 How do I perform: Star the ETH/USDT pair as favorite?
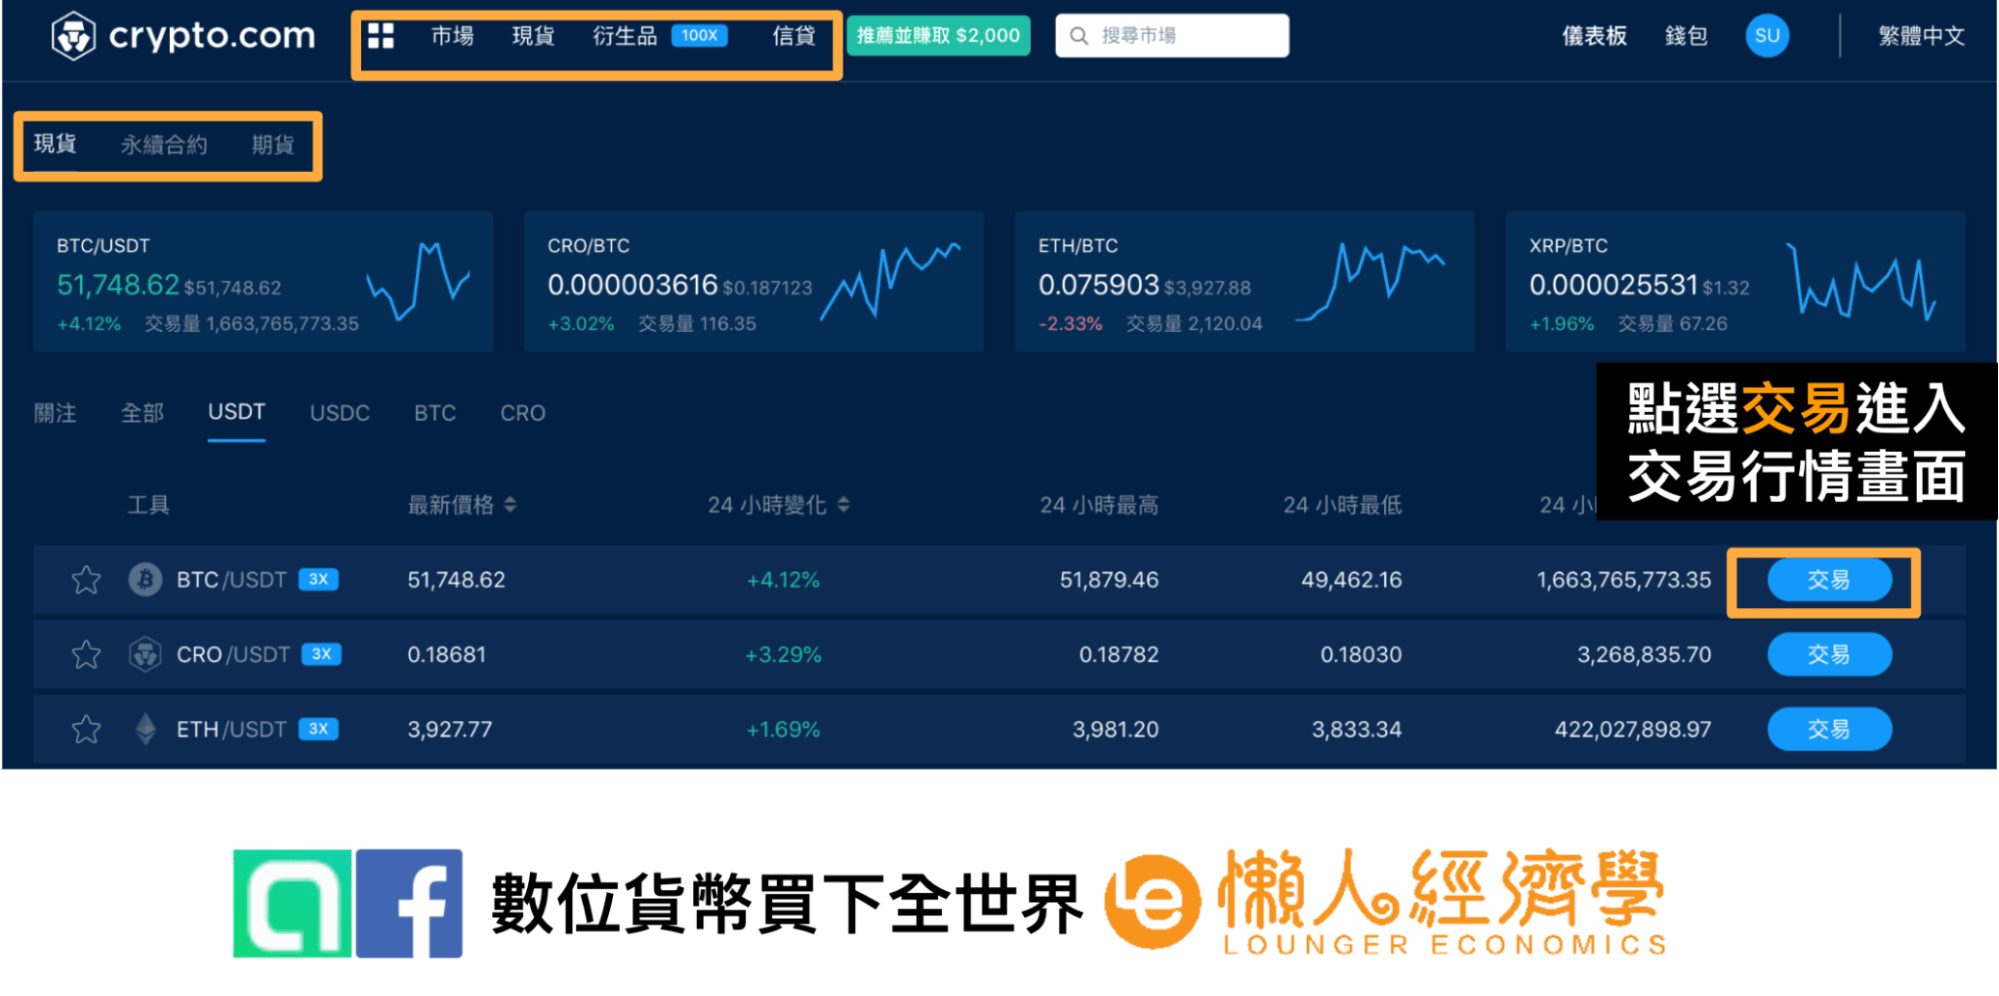tap(87, 730)
